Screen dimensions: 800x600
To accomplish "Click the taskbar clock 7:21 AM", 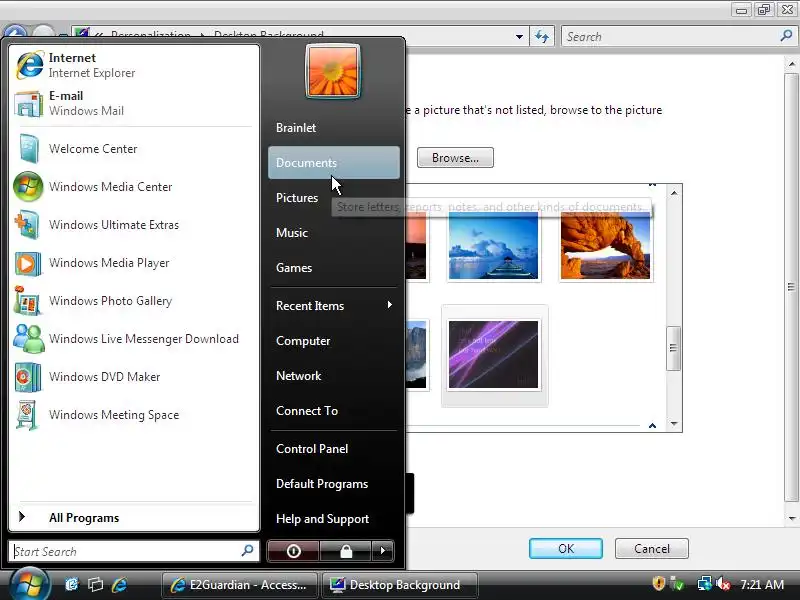I will click(762, 584).
